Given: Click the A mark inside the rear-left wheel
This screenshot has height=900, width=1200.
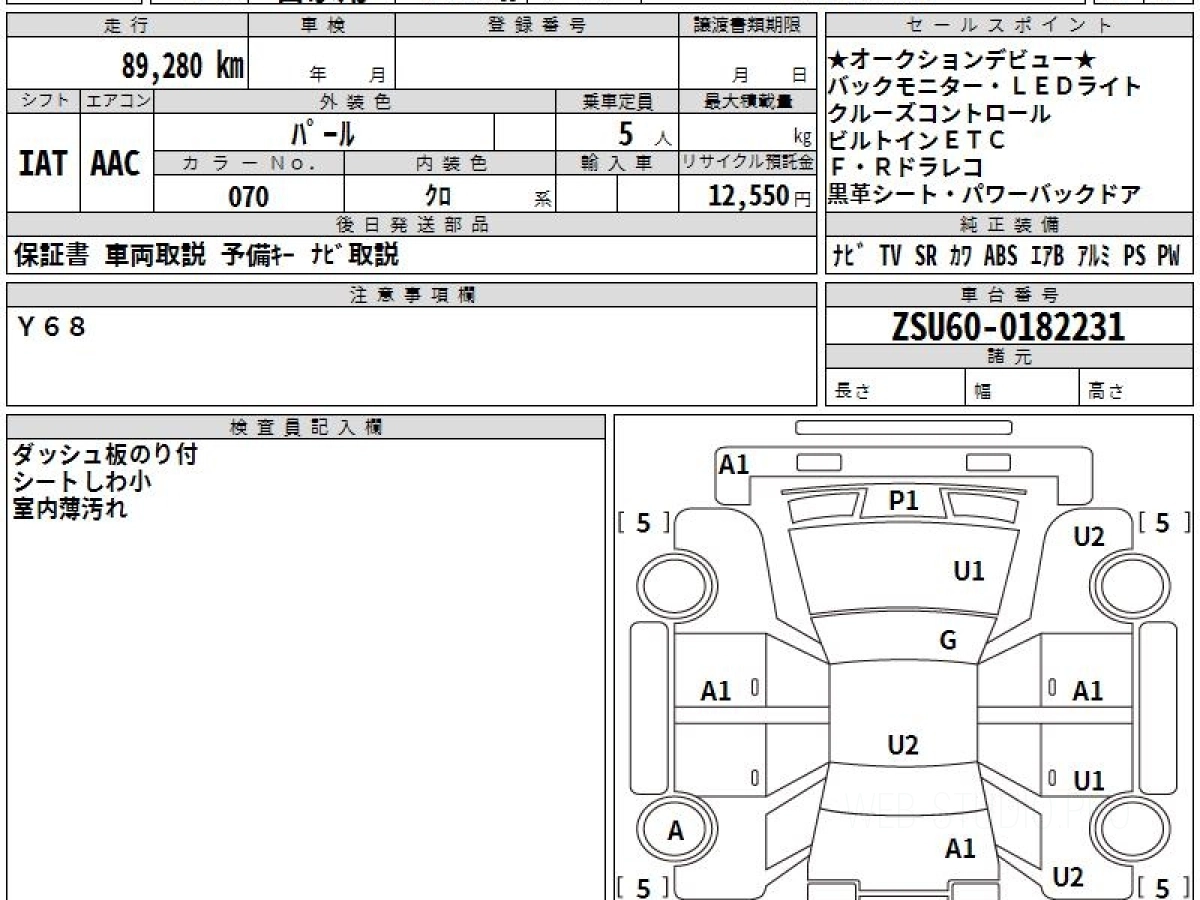Looking at the screenshot, I should [676, 831].
